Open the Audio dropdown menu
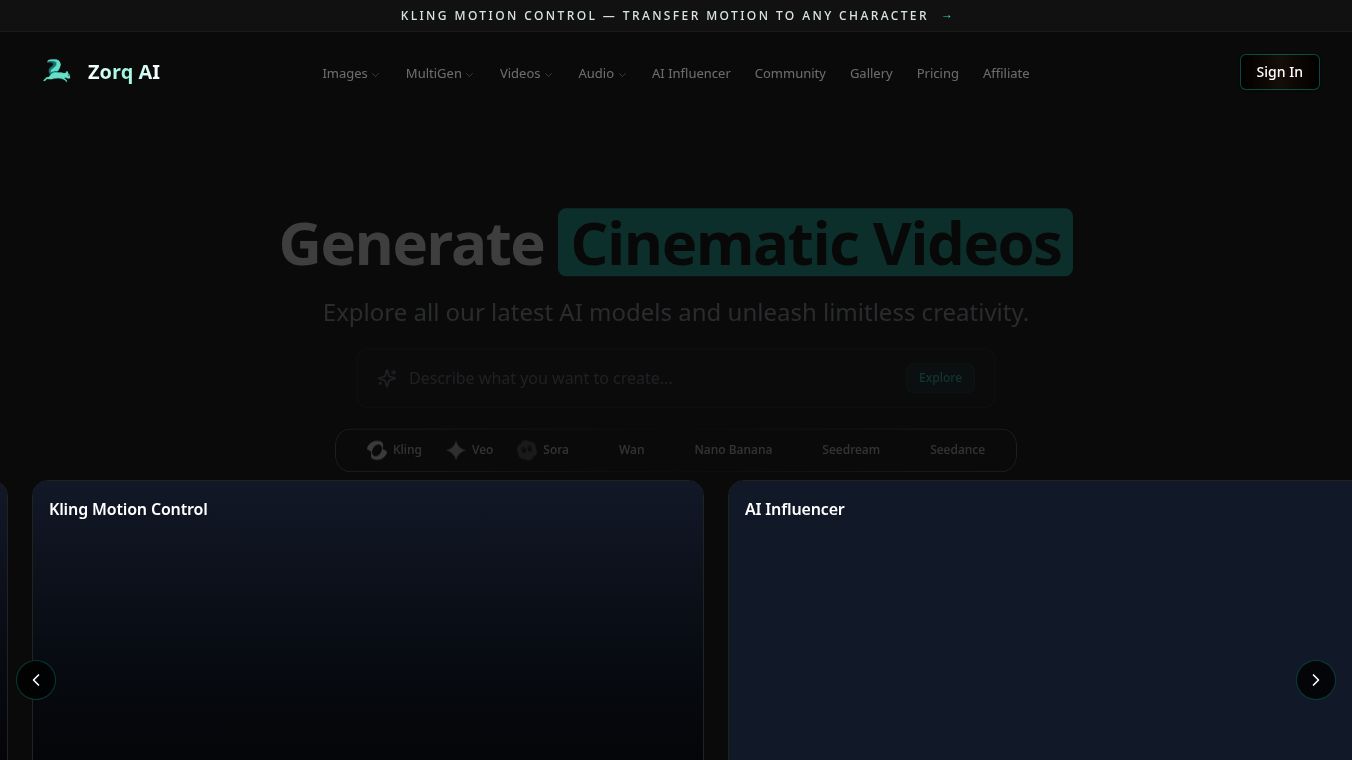 coord(602,74)
